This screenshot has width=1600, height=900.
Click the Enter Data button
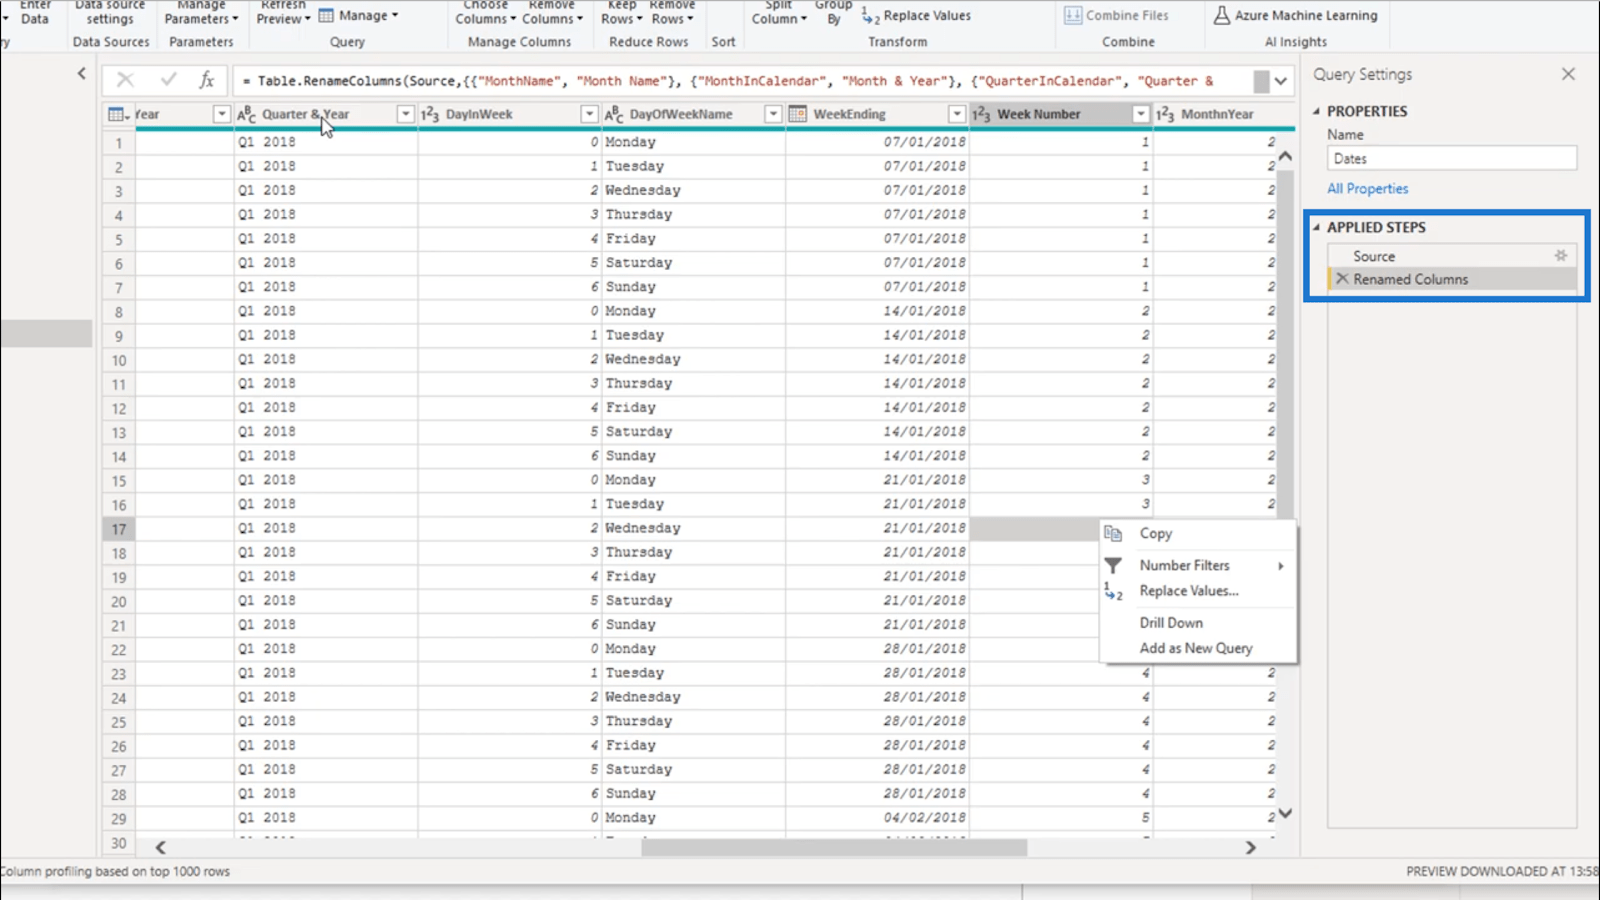35,12
